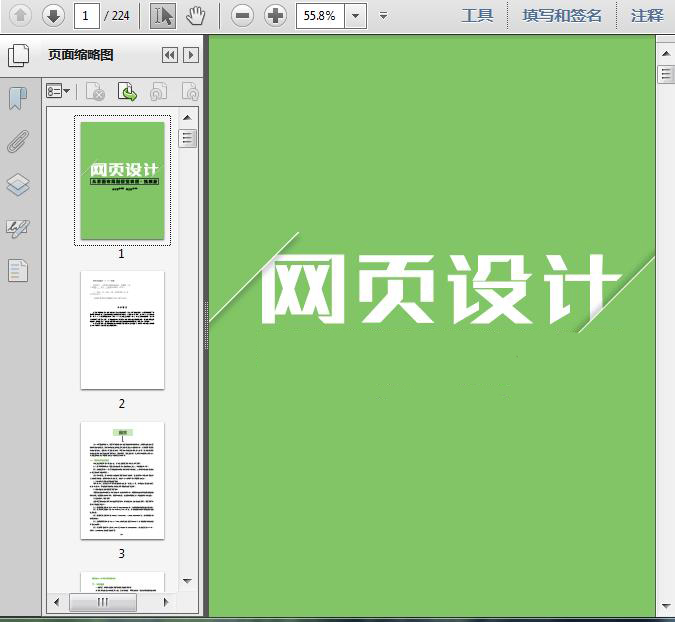The width and height of the screenshot is (675, 622).
Task: Open the 填写和签名 pane
Action: [562, 15]
